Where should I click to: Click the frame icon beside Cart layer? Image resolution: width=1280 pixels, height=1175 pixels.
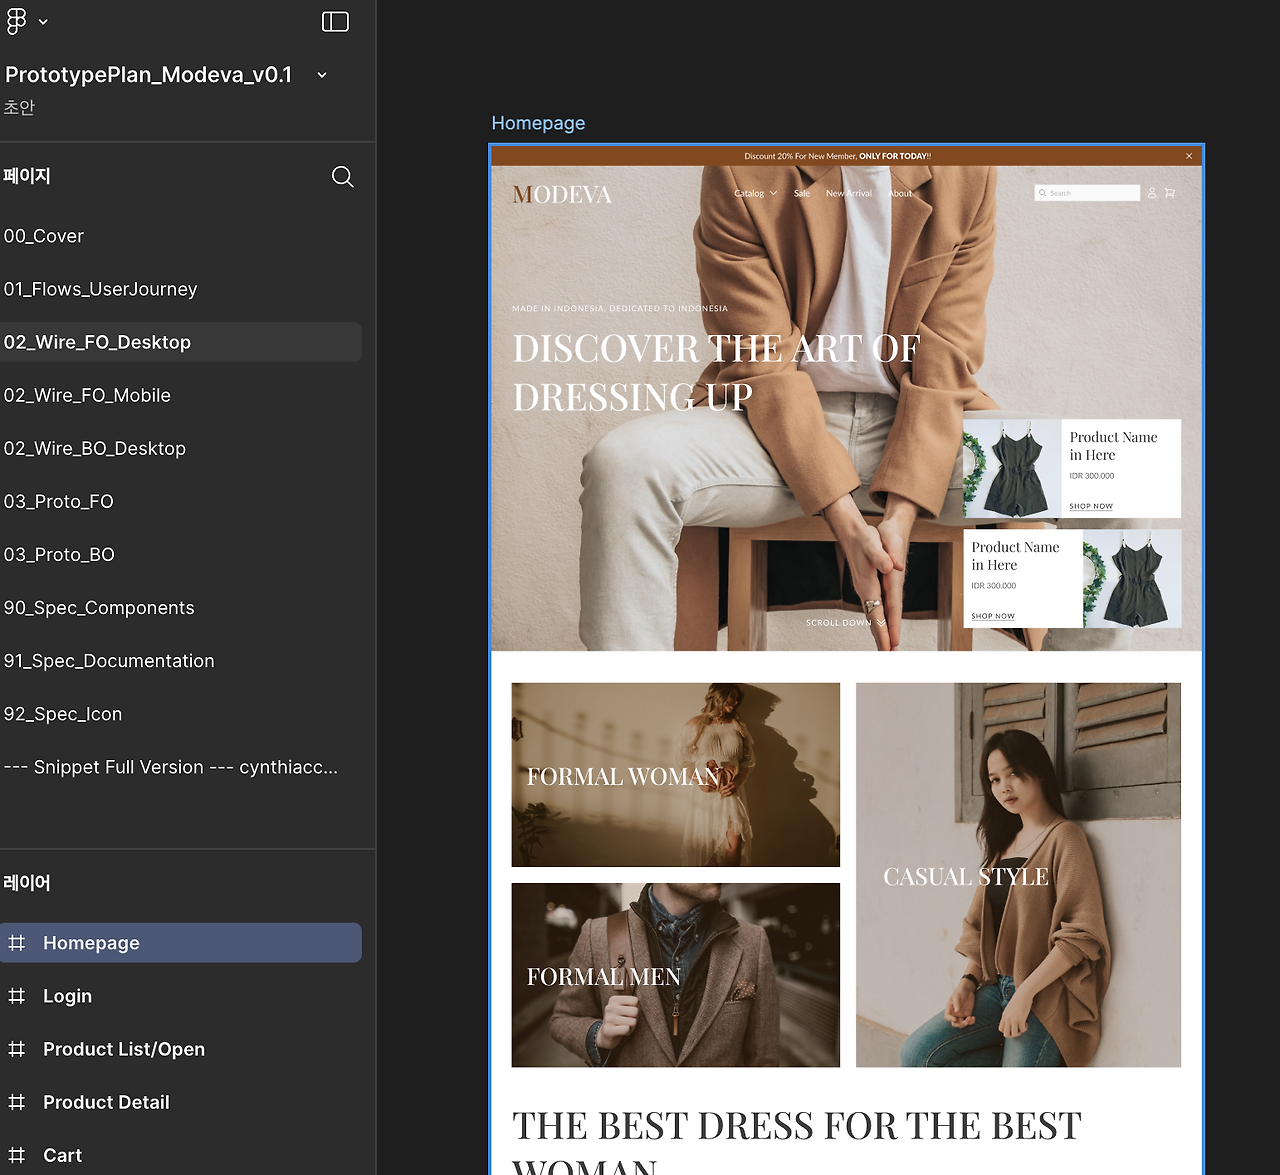click(17, 1155)
